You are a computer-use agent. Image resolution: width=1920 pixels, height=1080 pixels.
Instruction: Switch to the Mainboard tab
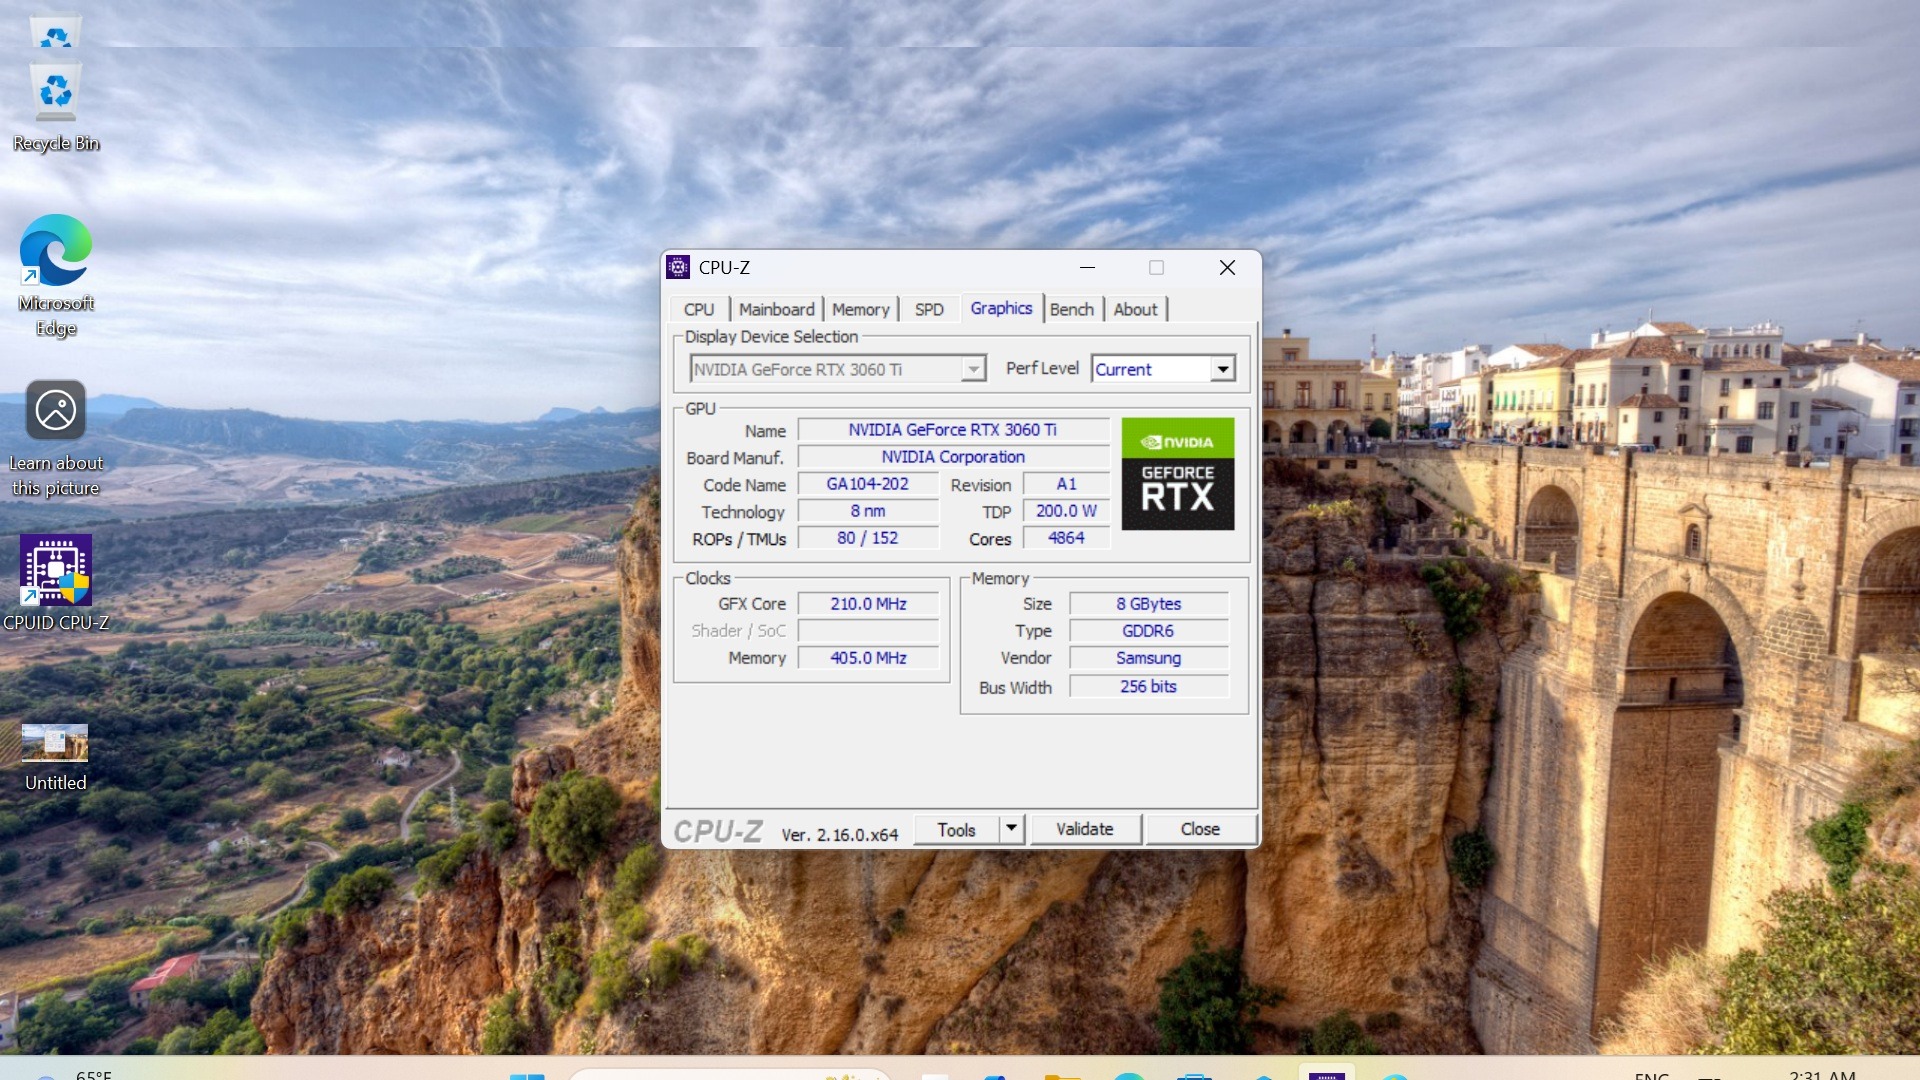tap(776, 309)
